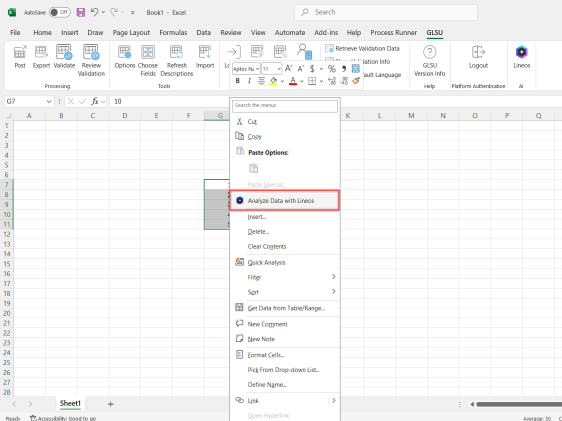Click the center align icon in mini toolbar
562x421 pixels.
[x=261, y=81]
